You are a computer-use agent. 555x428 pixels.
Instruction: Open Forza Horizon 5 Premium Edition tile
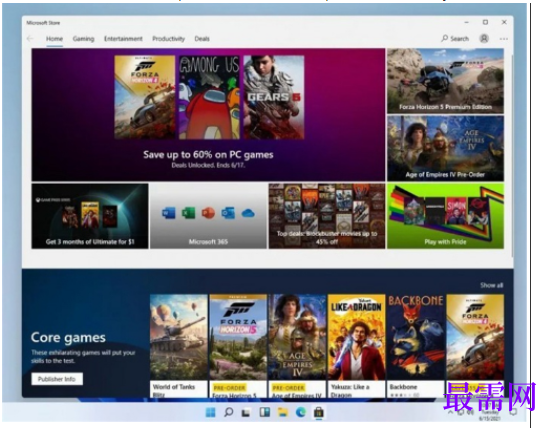coord(445,81)
